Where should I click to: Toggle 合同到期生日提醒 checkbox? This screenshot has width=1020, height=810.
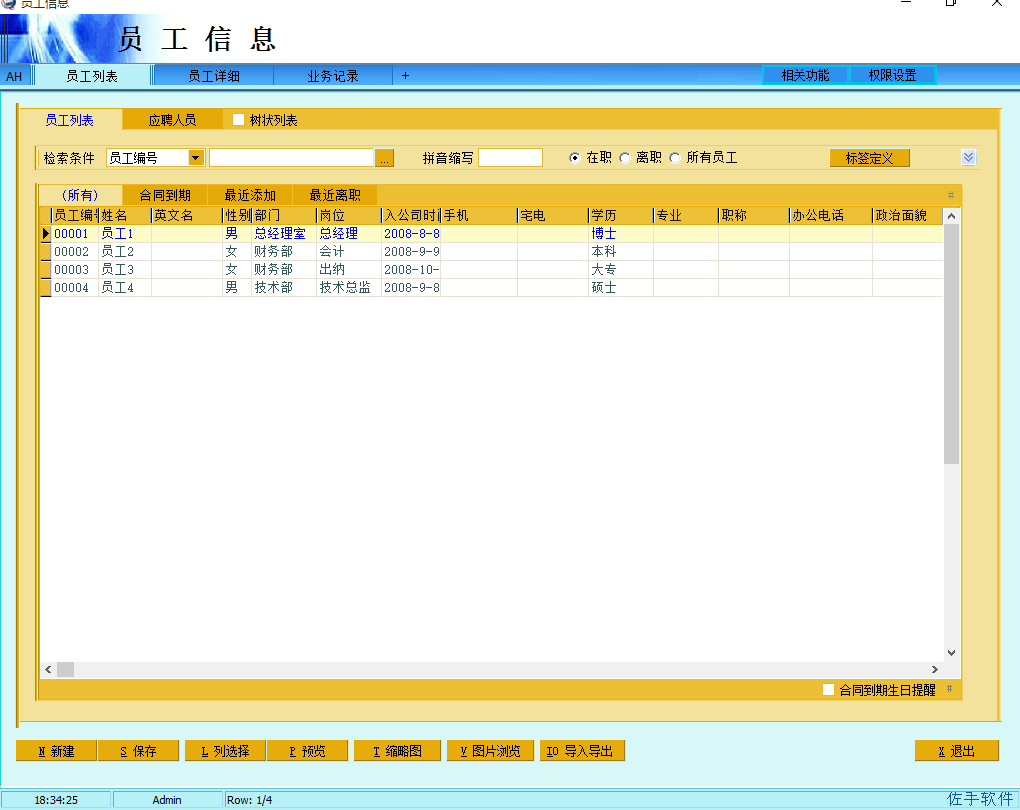tap(828, 689)
